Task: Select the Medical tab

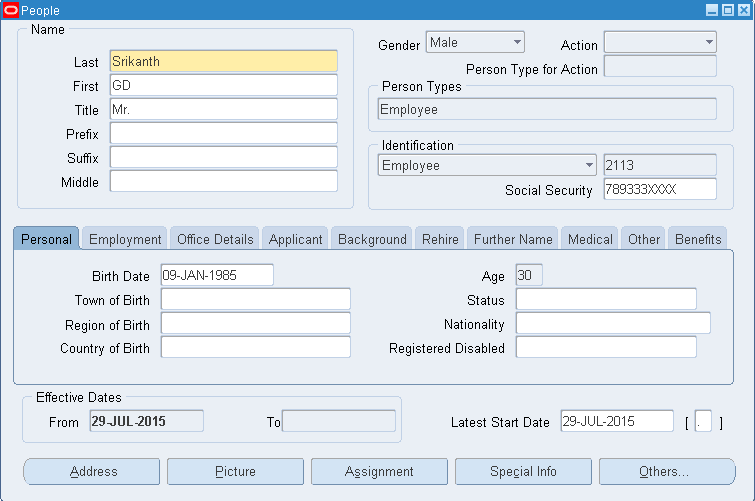Action: point(590,240)
